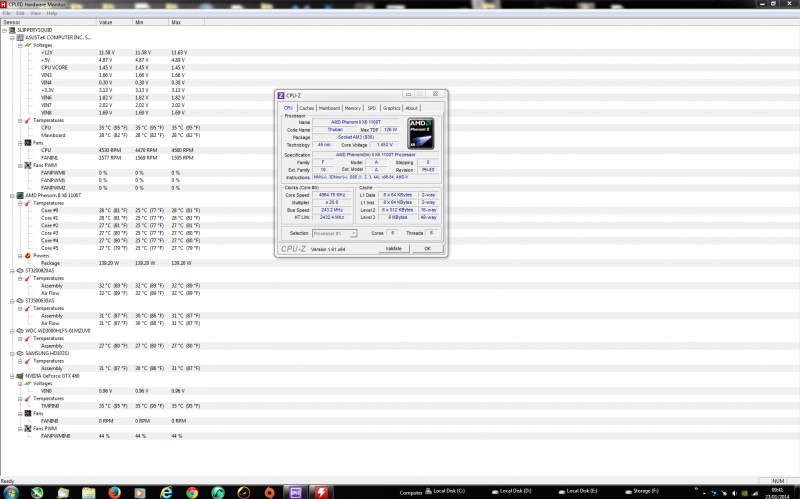The image size is (800, 499).
Task: Open Local Disk (D:) from the taskbar toolbar
Action: 512,491
